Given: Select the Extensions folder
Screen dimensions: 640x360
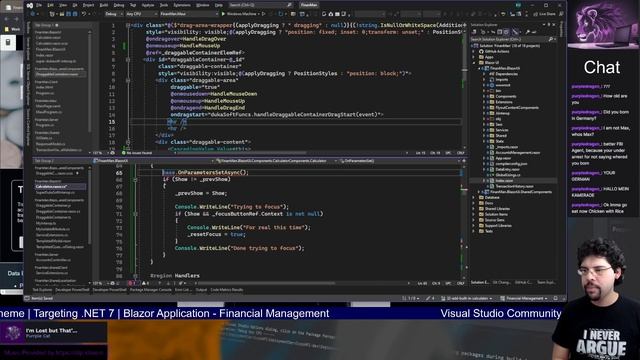Looking at the screenshot, I should pyautogui.click(x=504, y=102).
